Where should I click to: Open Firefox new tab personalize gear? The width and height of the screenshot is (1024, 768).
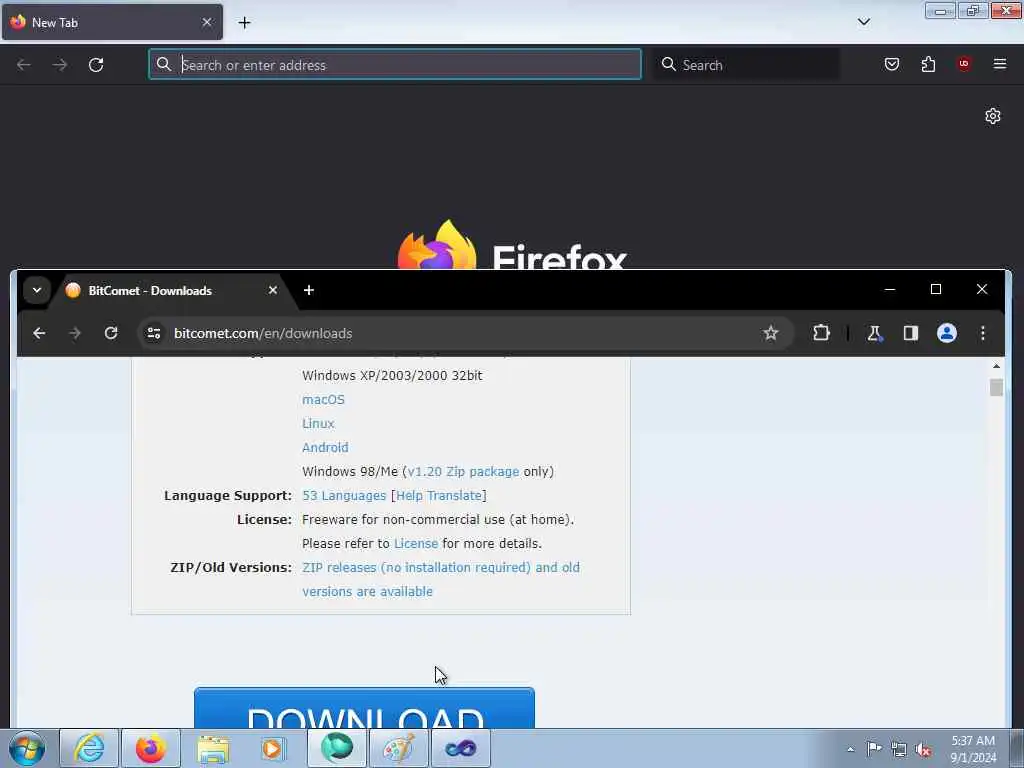point(993,116)
